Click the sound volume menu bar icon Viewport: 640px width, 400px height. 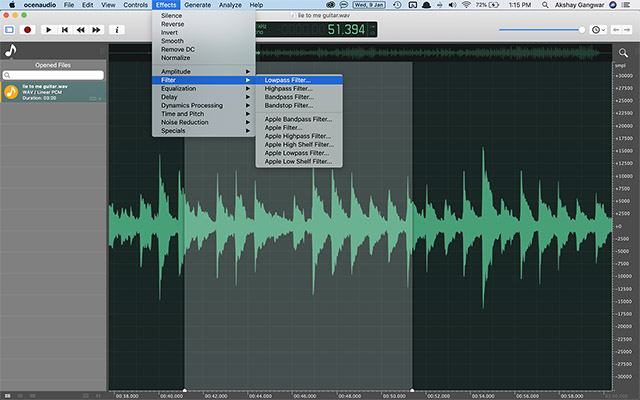pyautogui.click(x=453, y=5)
